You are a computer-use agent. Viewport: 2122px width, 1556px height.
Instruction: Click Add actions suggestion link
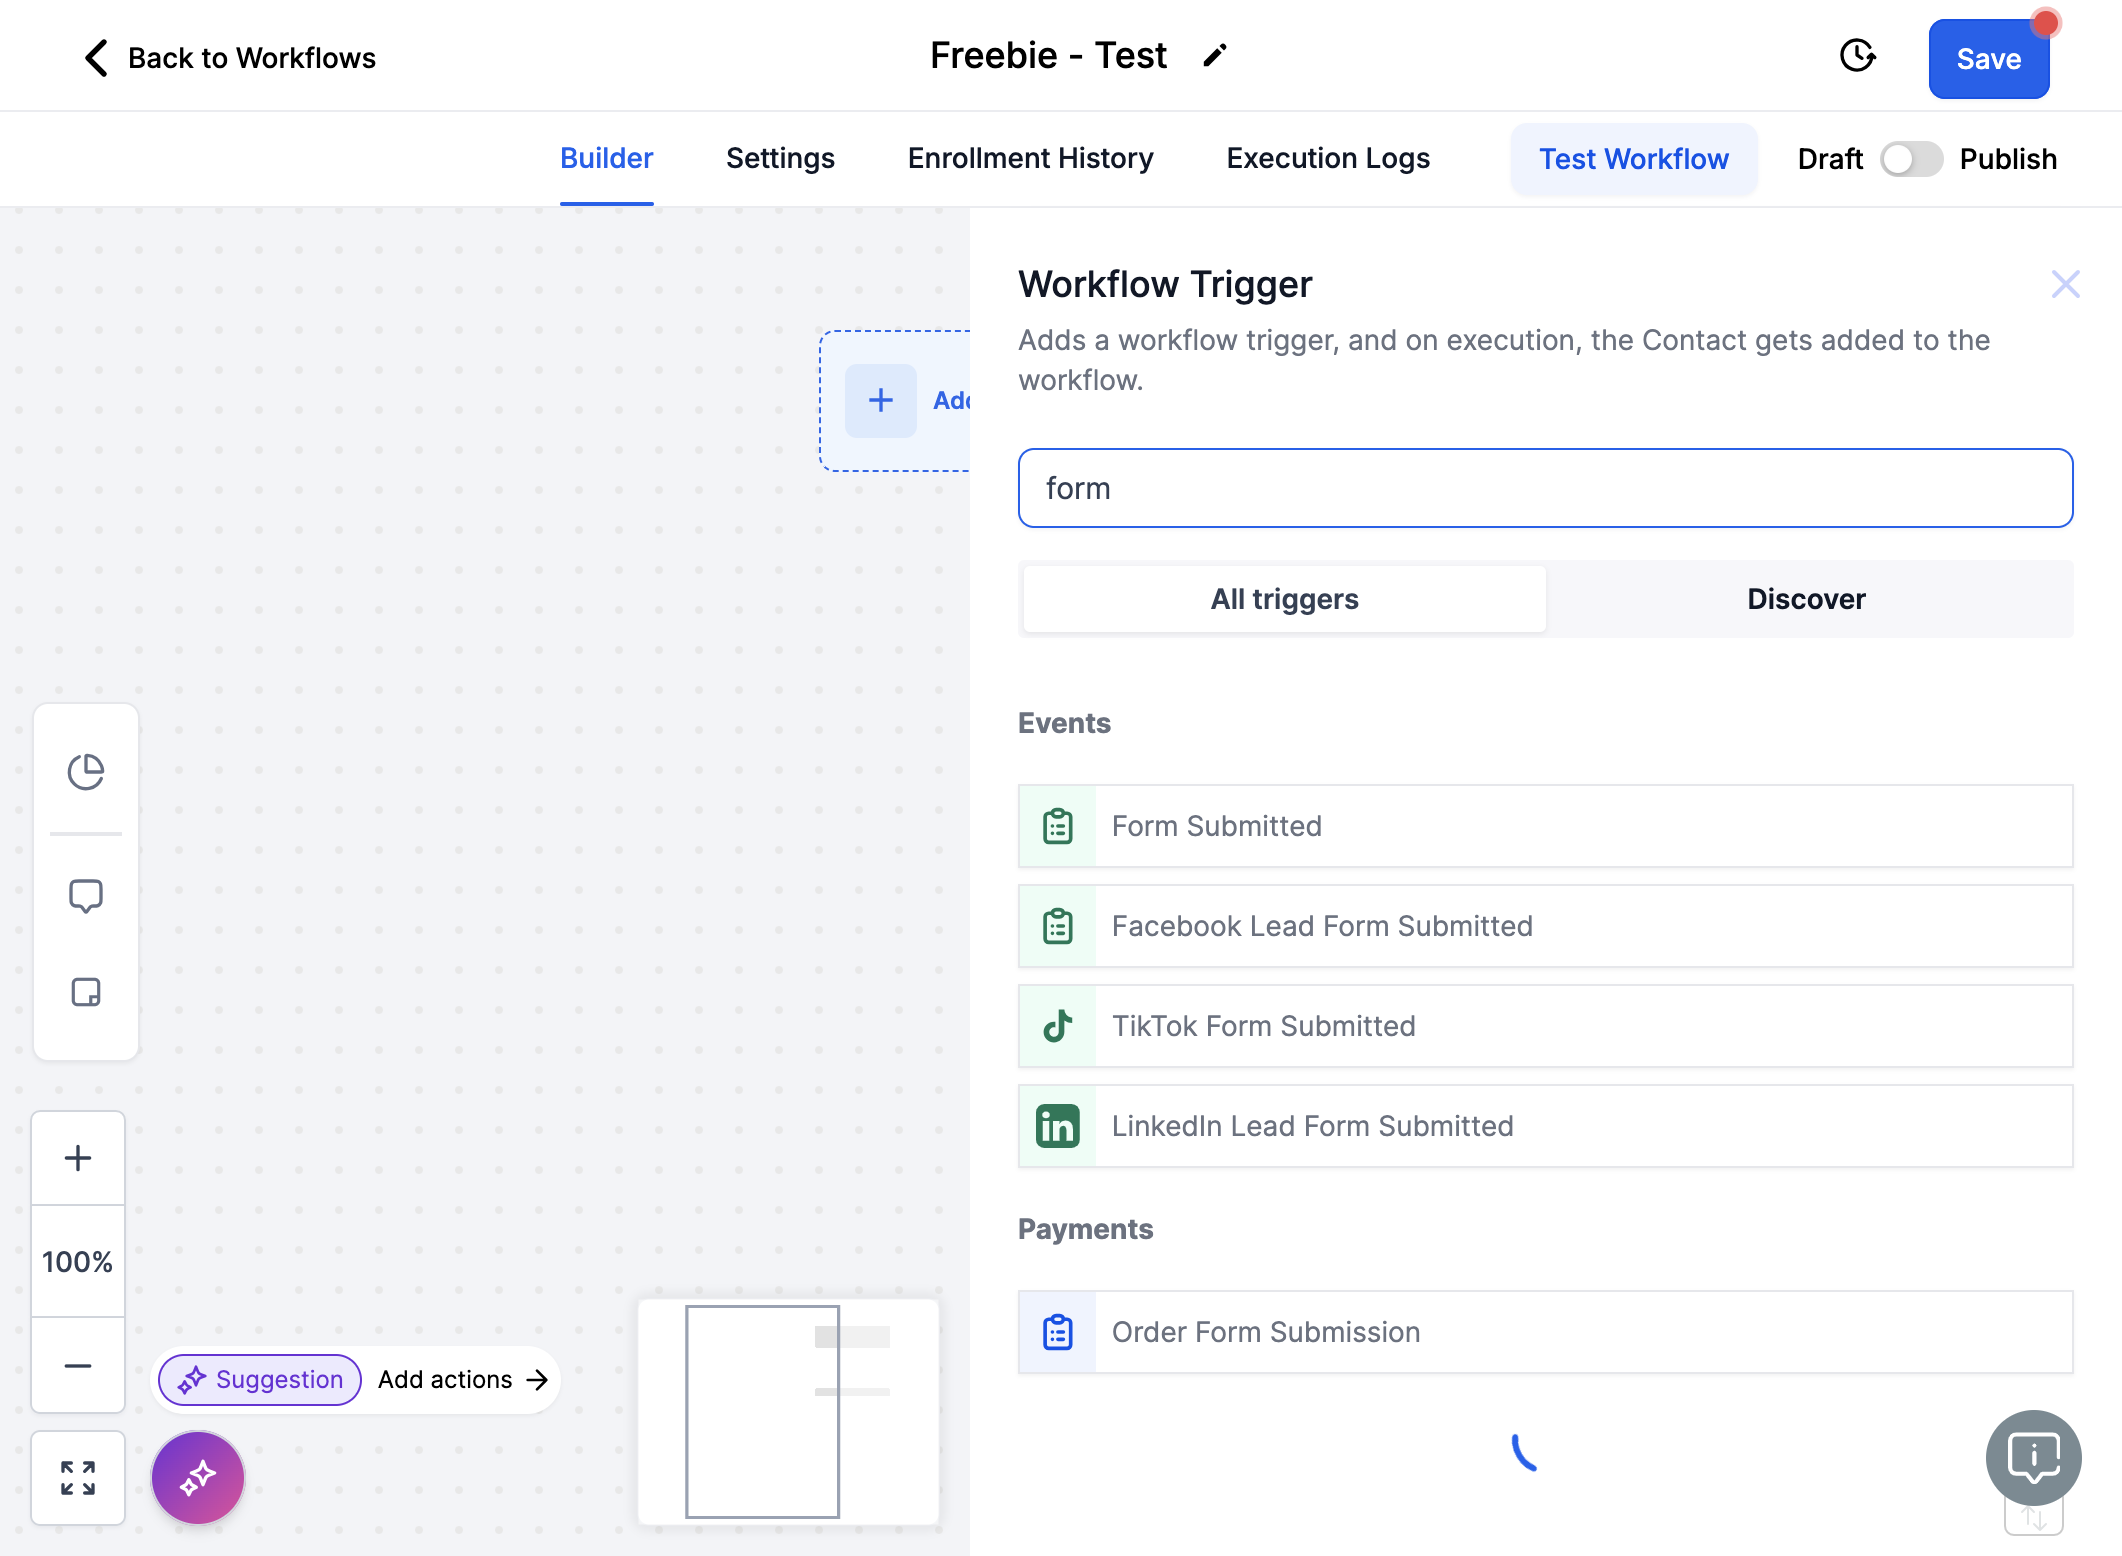463,1380
